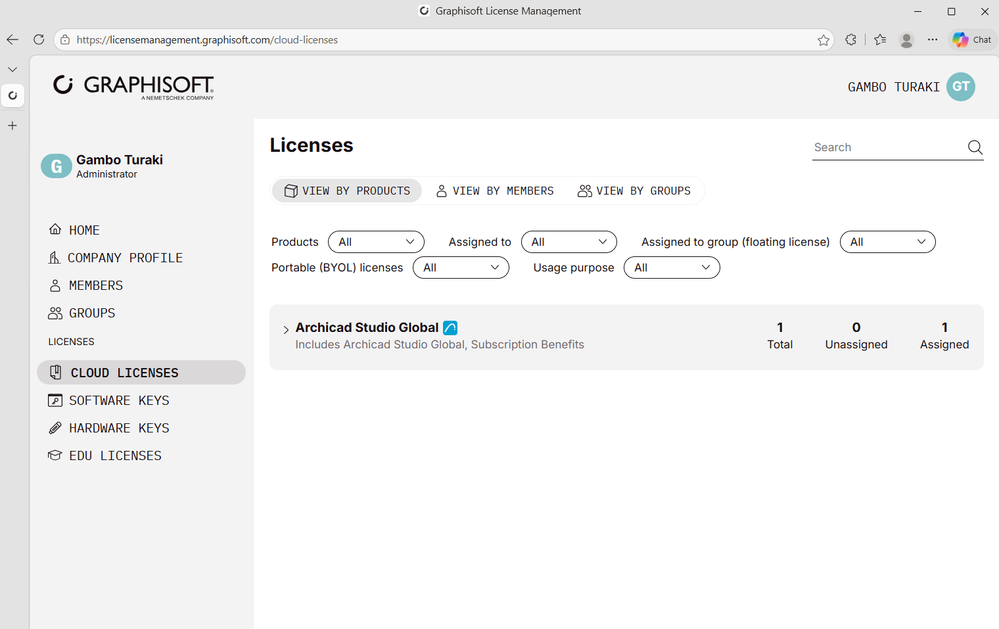Open the Copilot Chat button
Screen dimensions: 999x629
(972, 40)
